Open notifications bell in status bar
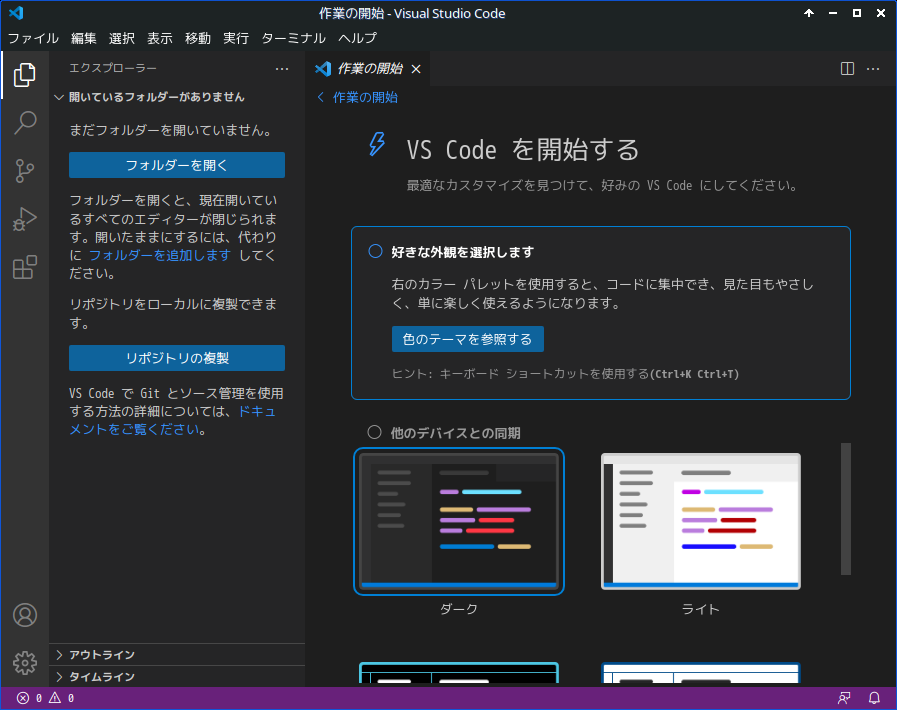Viewport: 897px width, 710px height. click(874, 698)
